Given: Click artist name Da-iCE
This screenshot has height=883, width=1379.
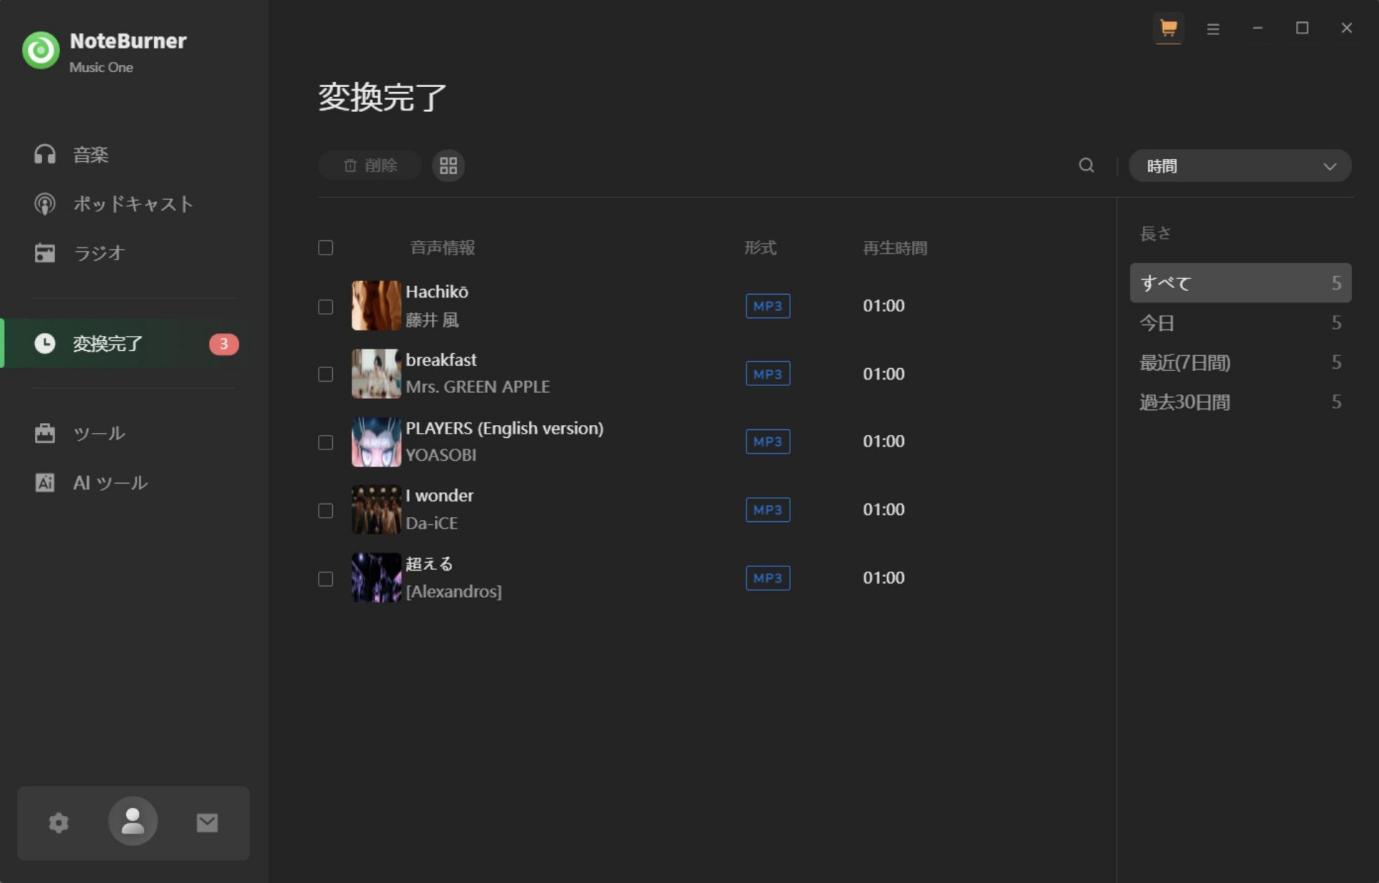Looking at the screenshot, I should (x=432, y=523).
